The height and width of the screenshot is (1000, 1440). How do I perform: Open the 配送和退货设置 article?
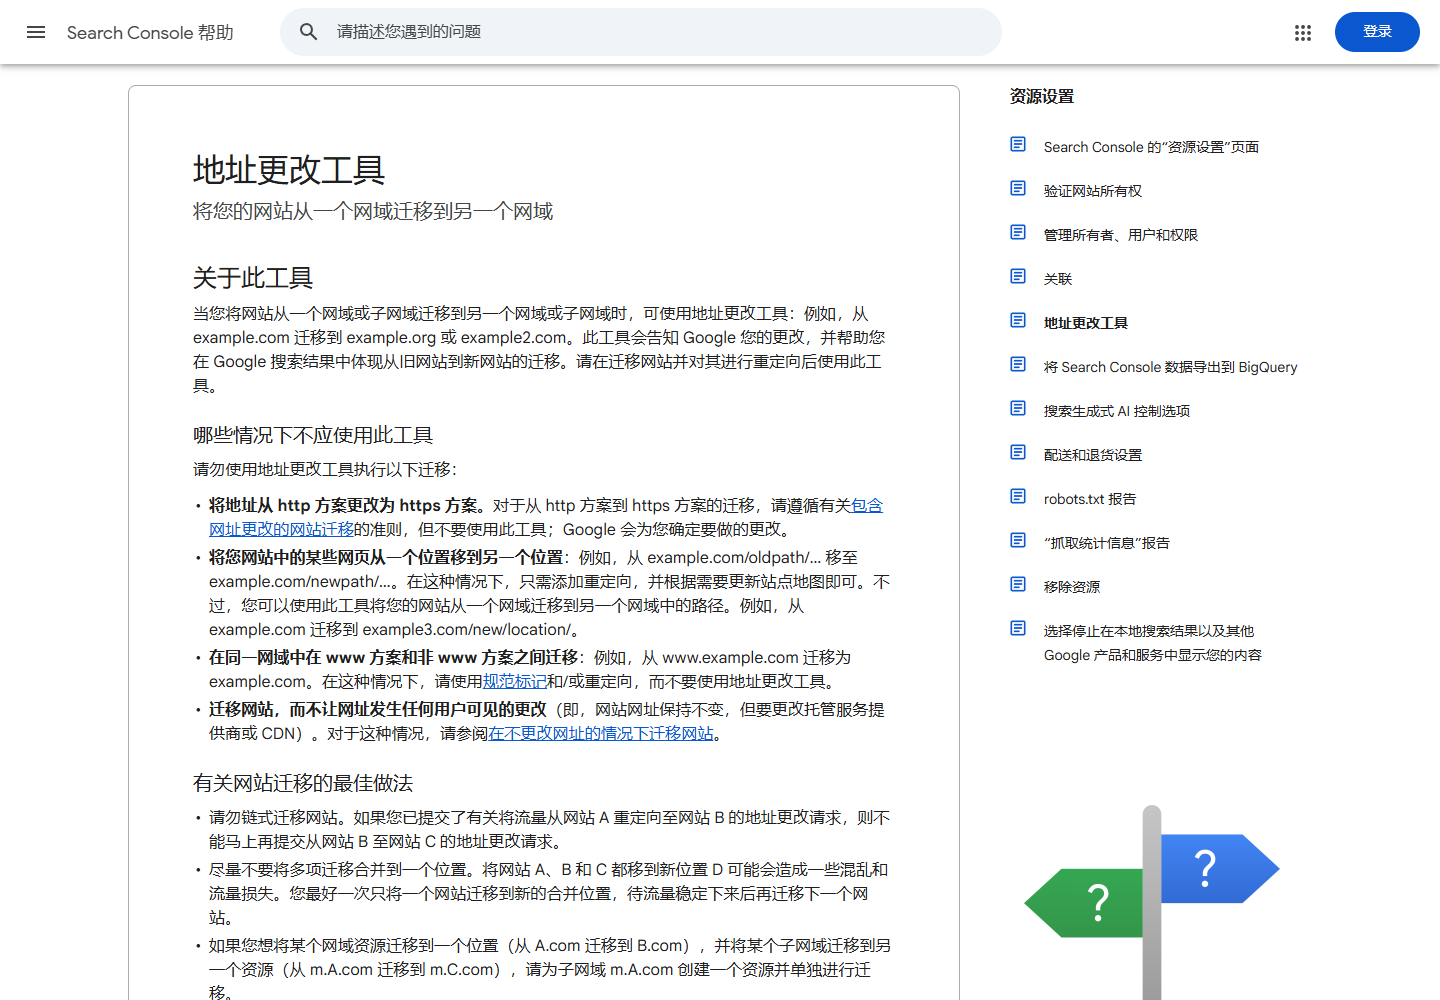click(1093, 455)
